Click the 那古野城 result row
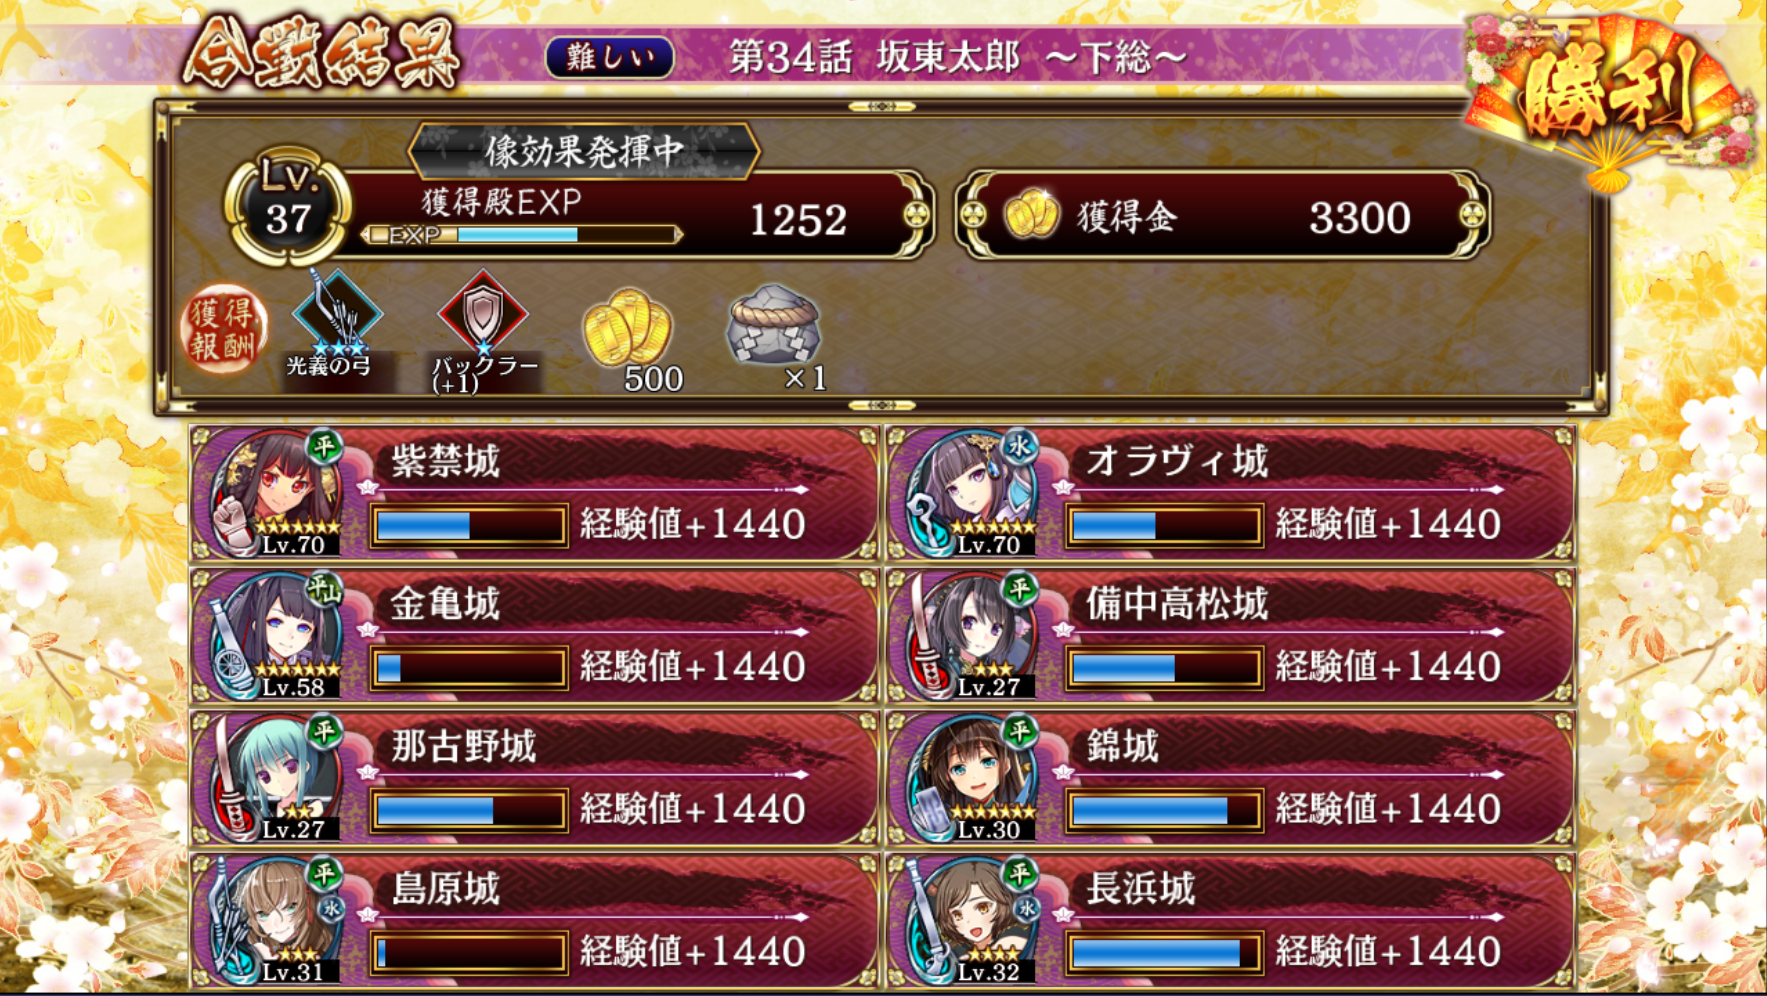 click(x=535, y=778)
